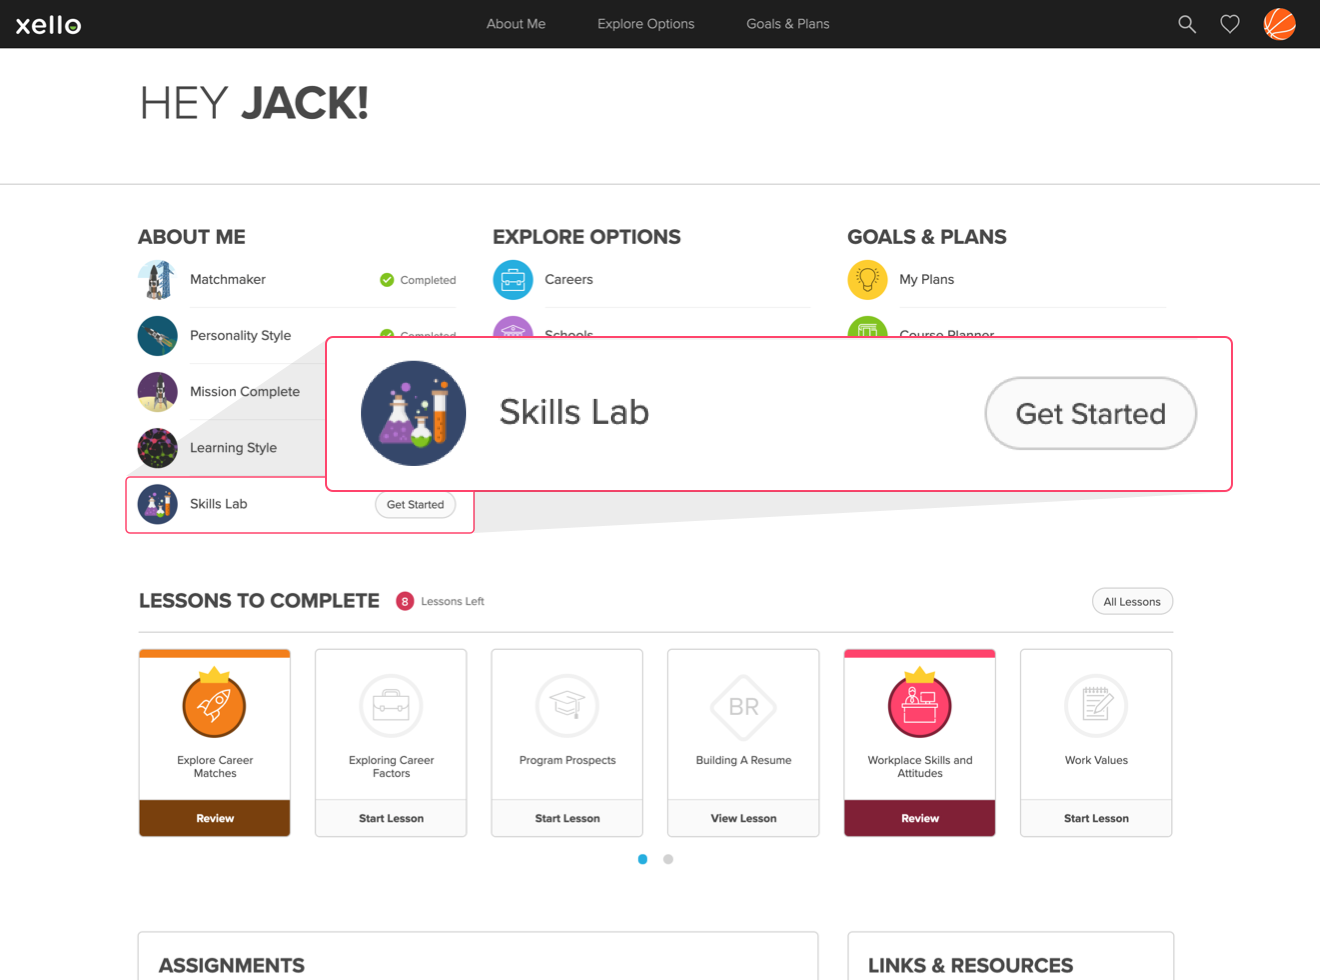Image resolution: width=1320 pixels, height=980 pixels.
Task: Click the My Plans lightbulb icon
Action: (867, 280)
